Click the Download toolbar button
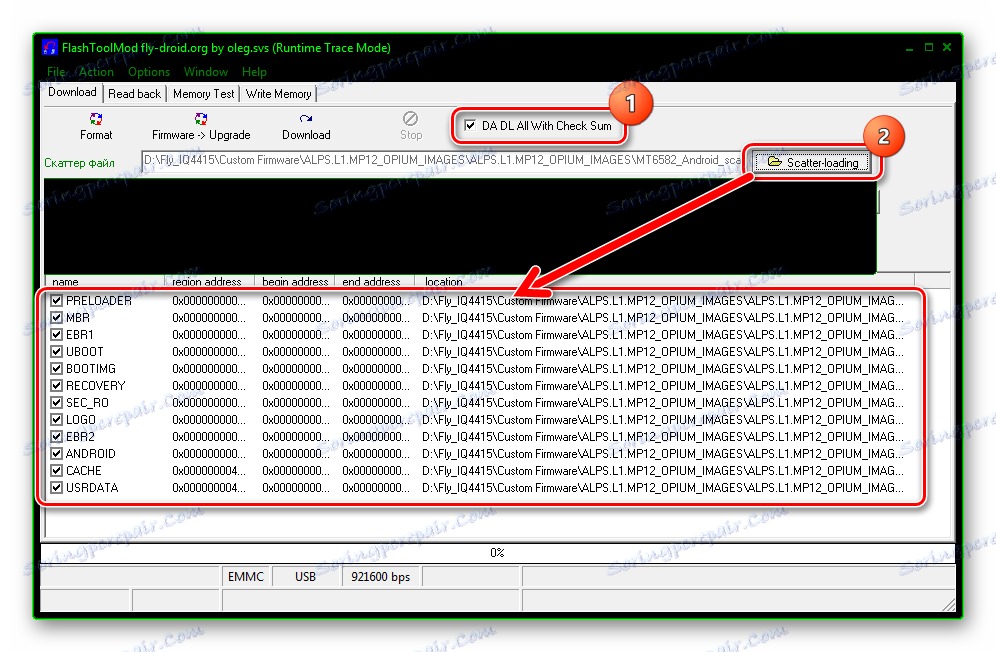 coord(306,126)
